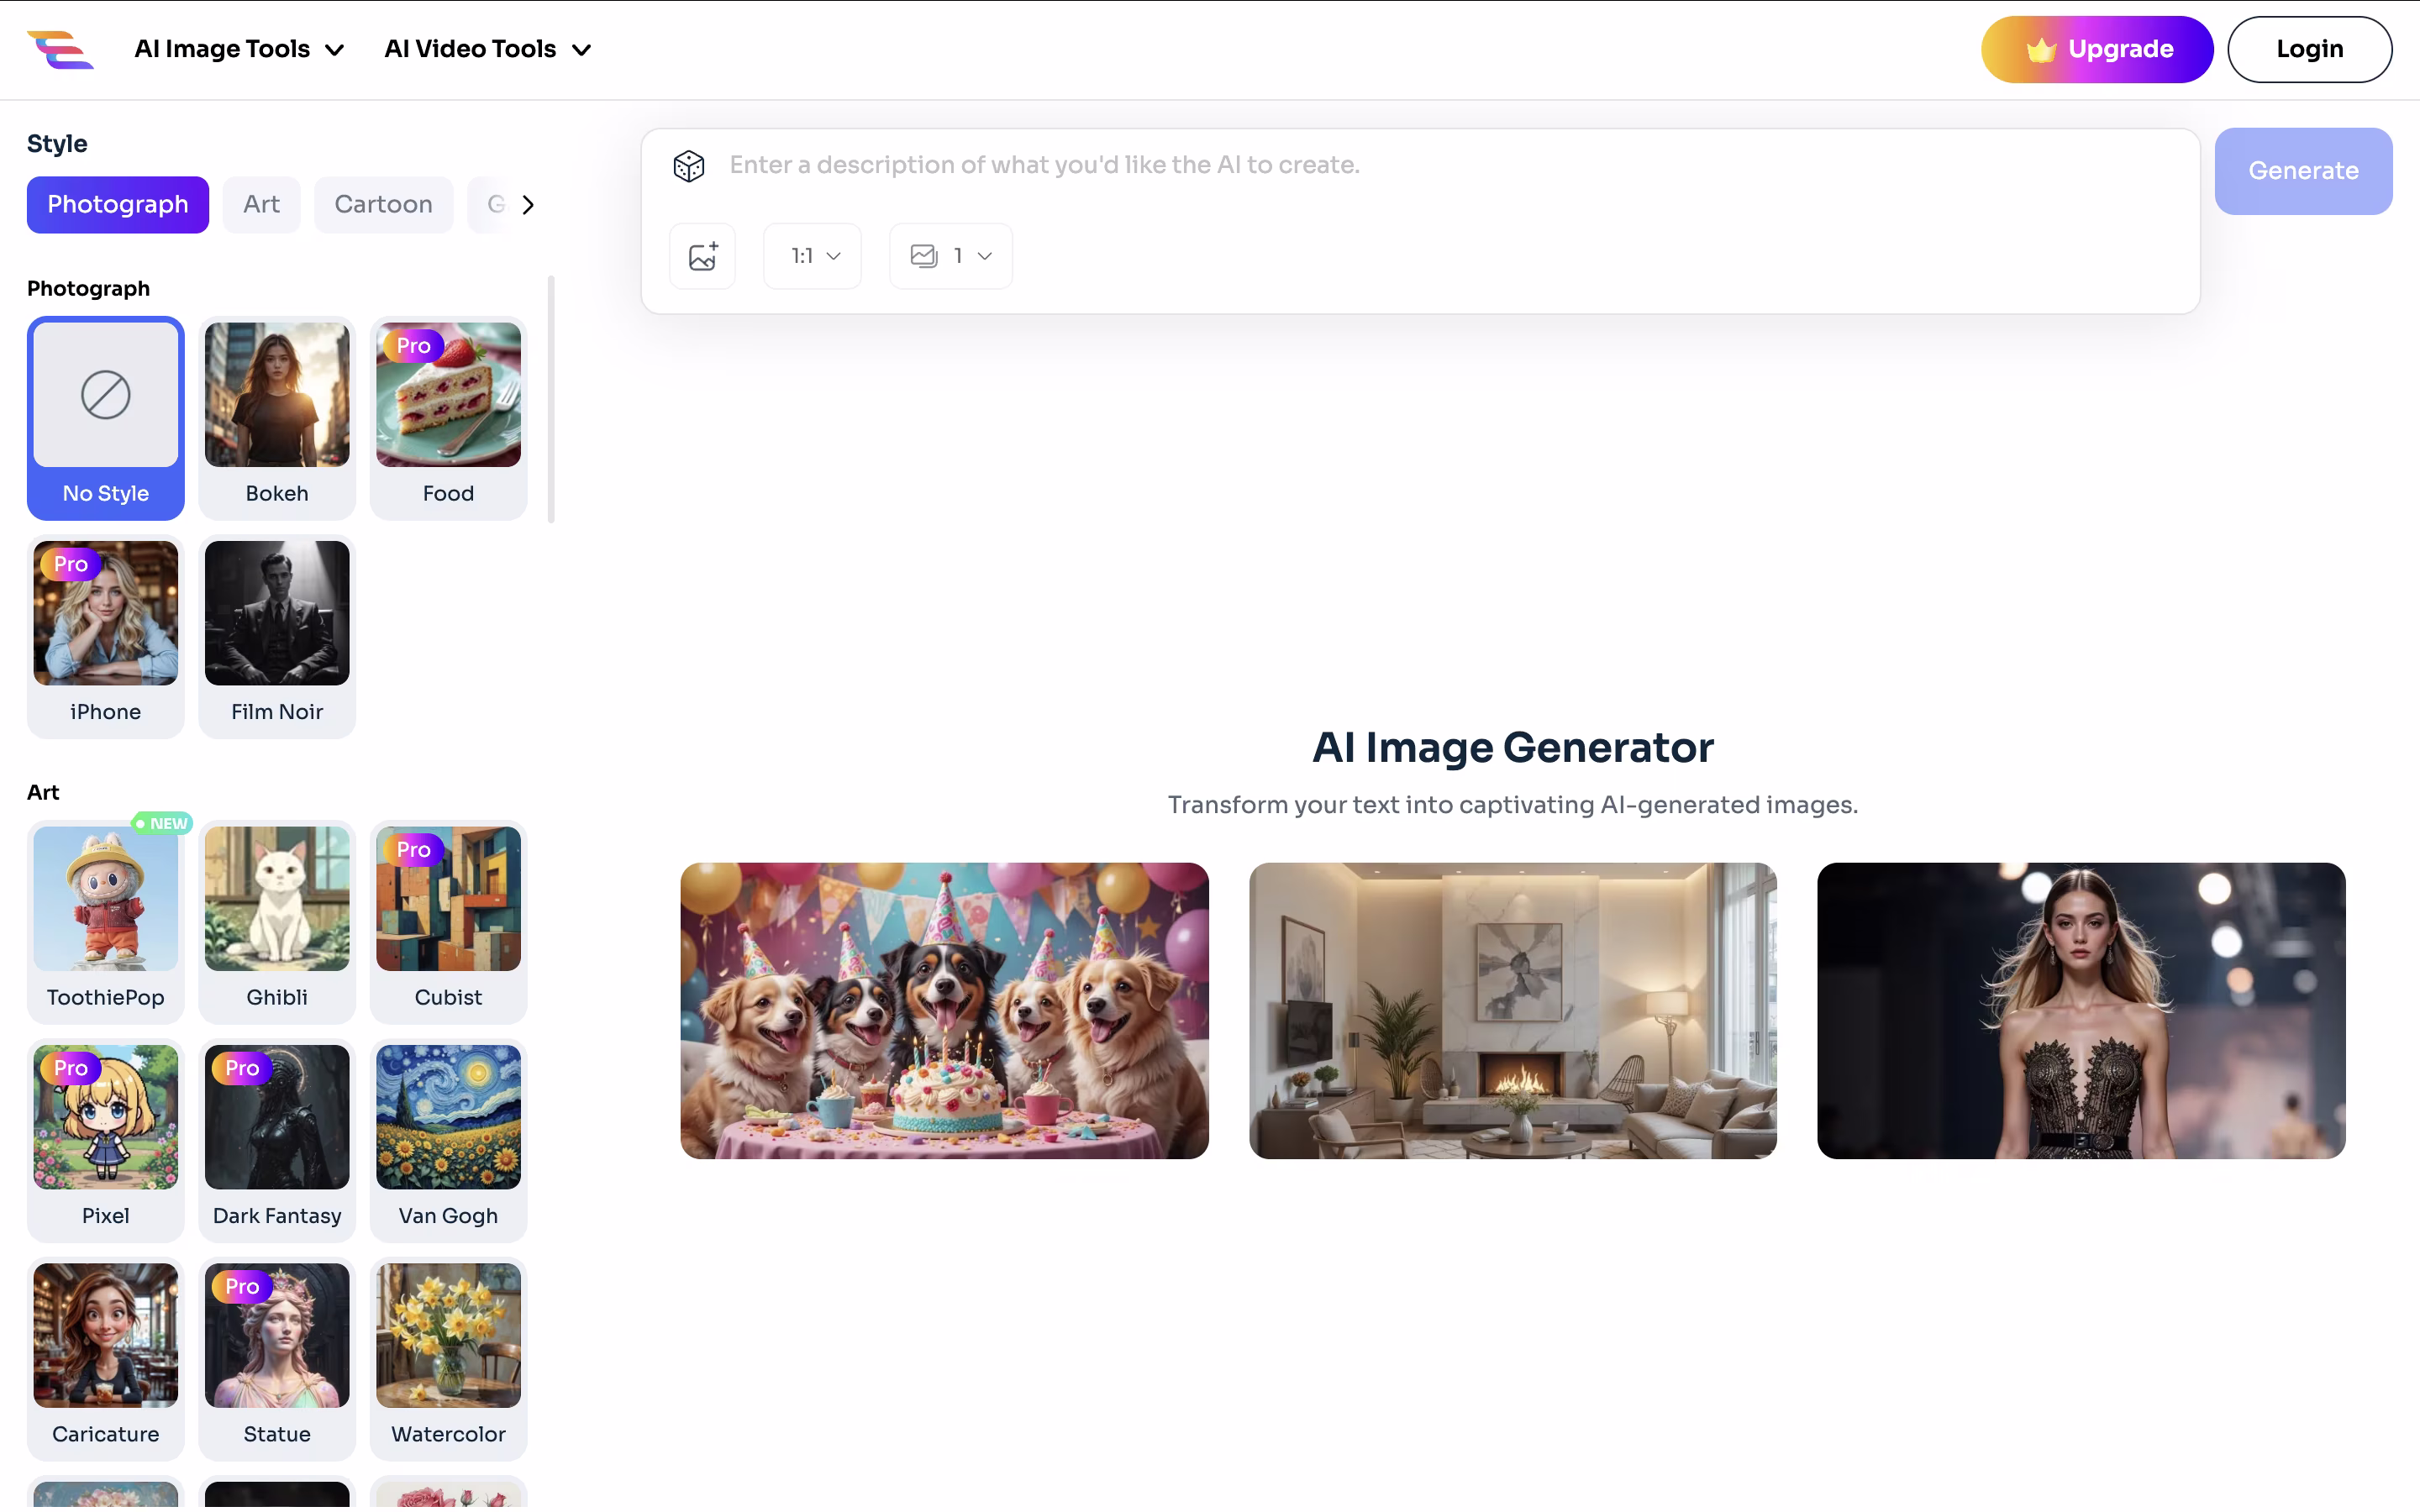Screen dimensions: 2420x1512
Task: Choose the Food photograph style
Action: tap(449, 419)
